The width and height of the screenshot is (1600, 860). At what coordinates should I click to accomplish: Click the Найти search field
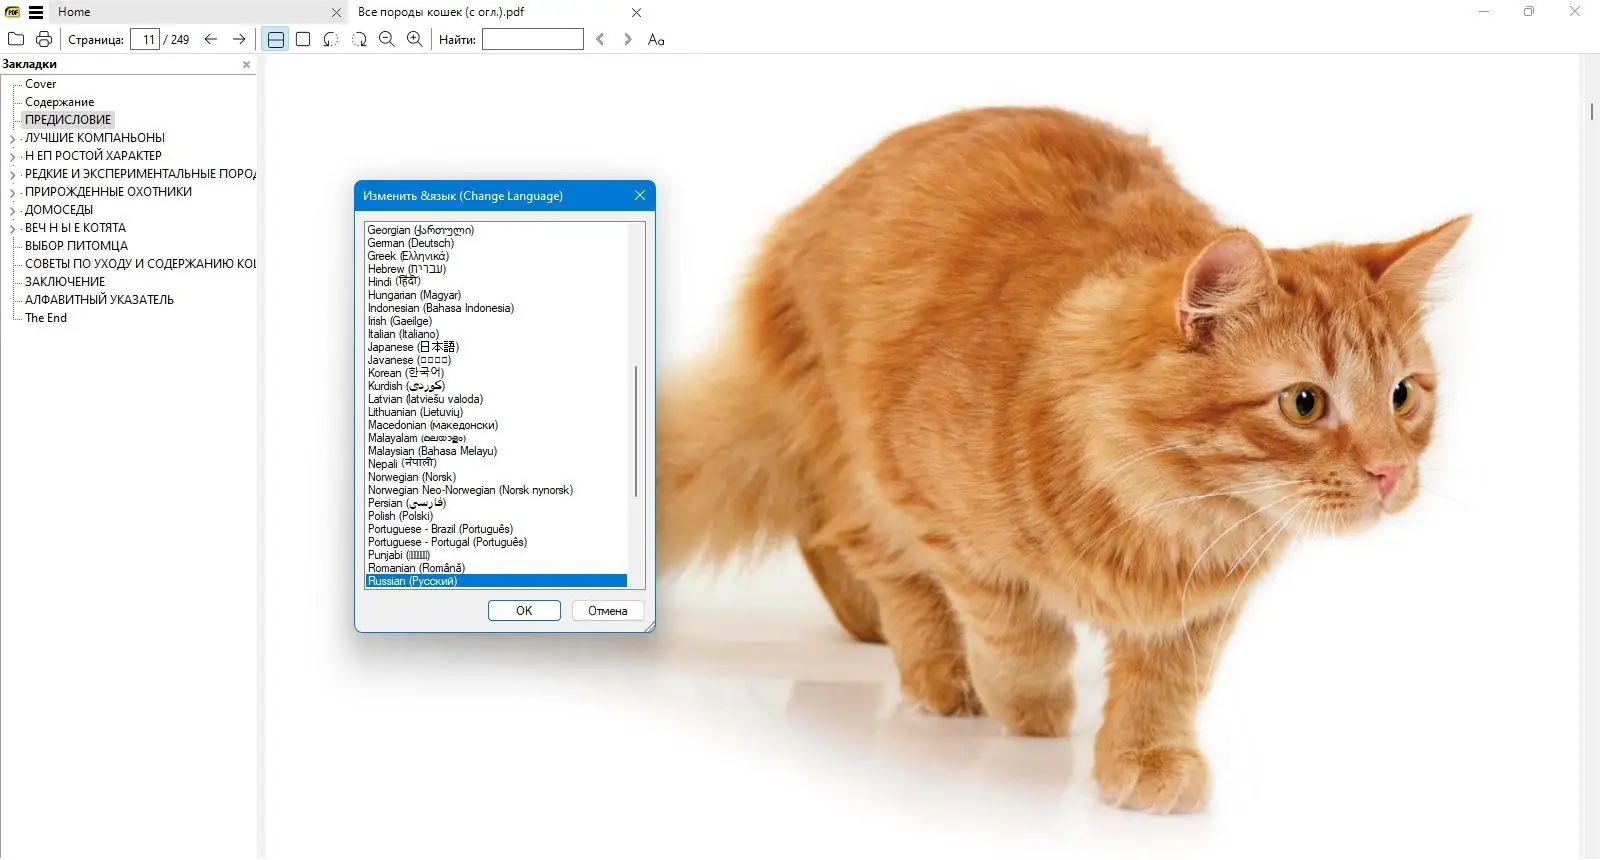[x=533, y=39]
